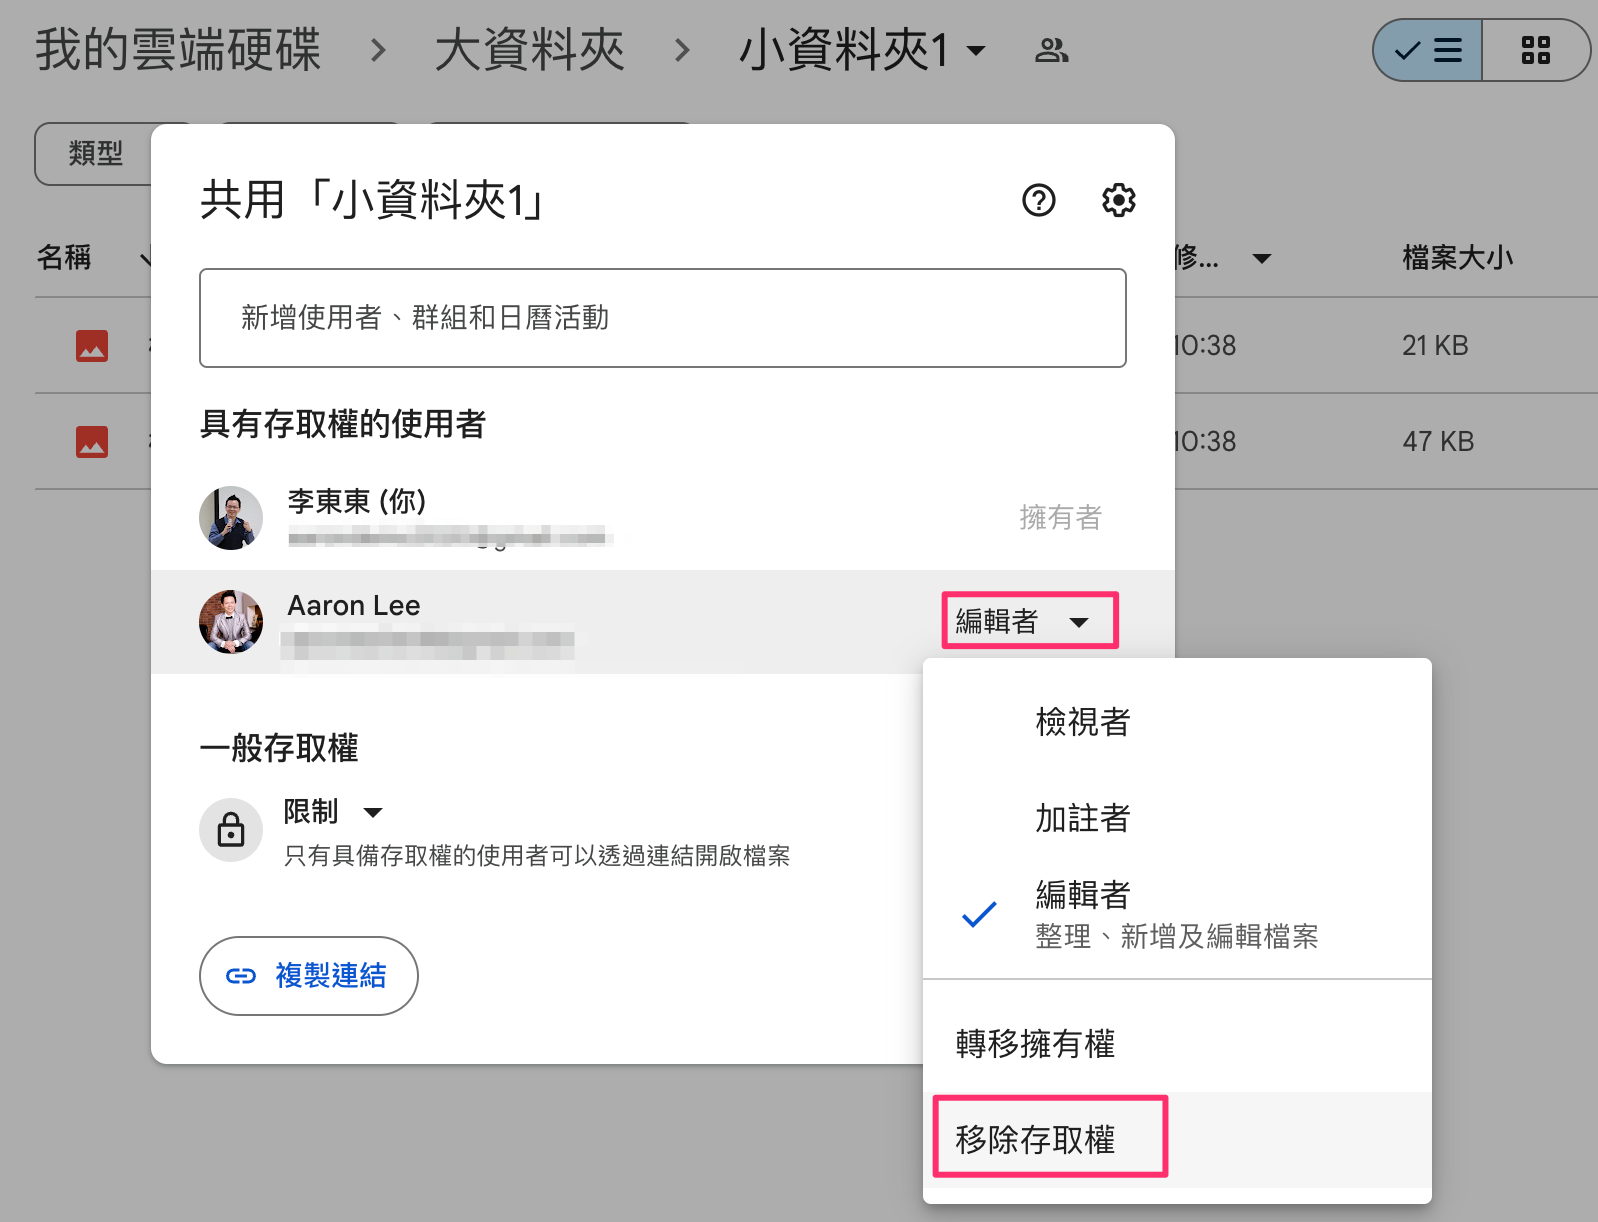
Task: Click the second image file icon
Action: pyautogui.click(x=92, y=442)
